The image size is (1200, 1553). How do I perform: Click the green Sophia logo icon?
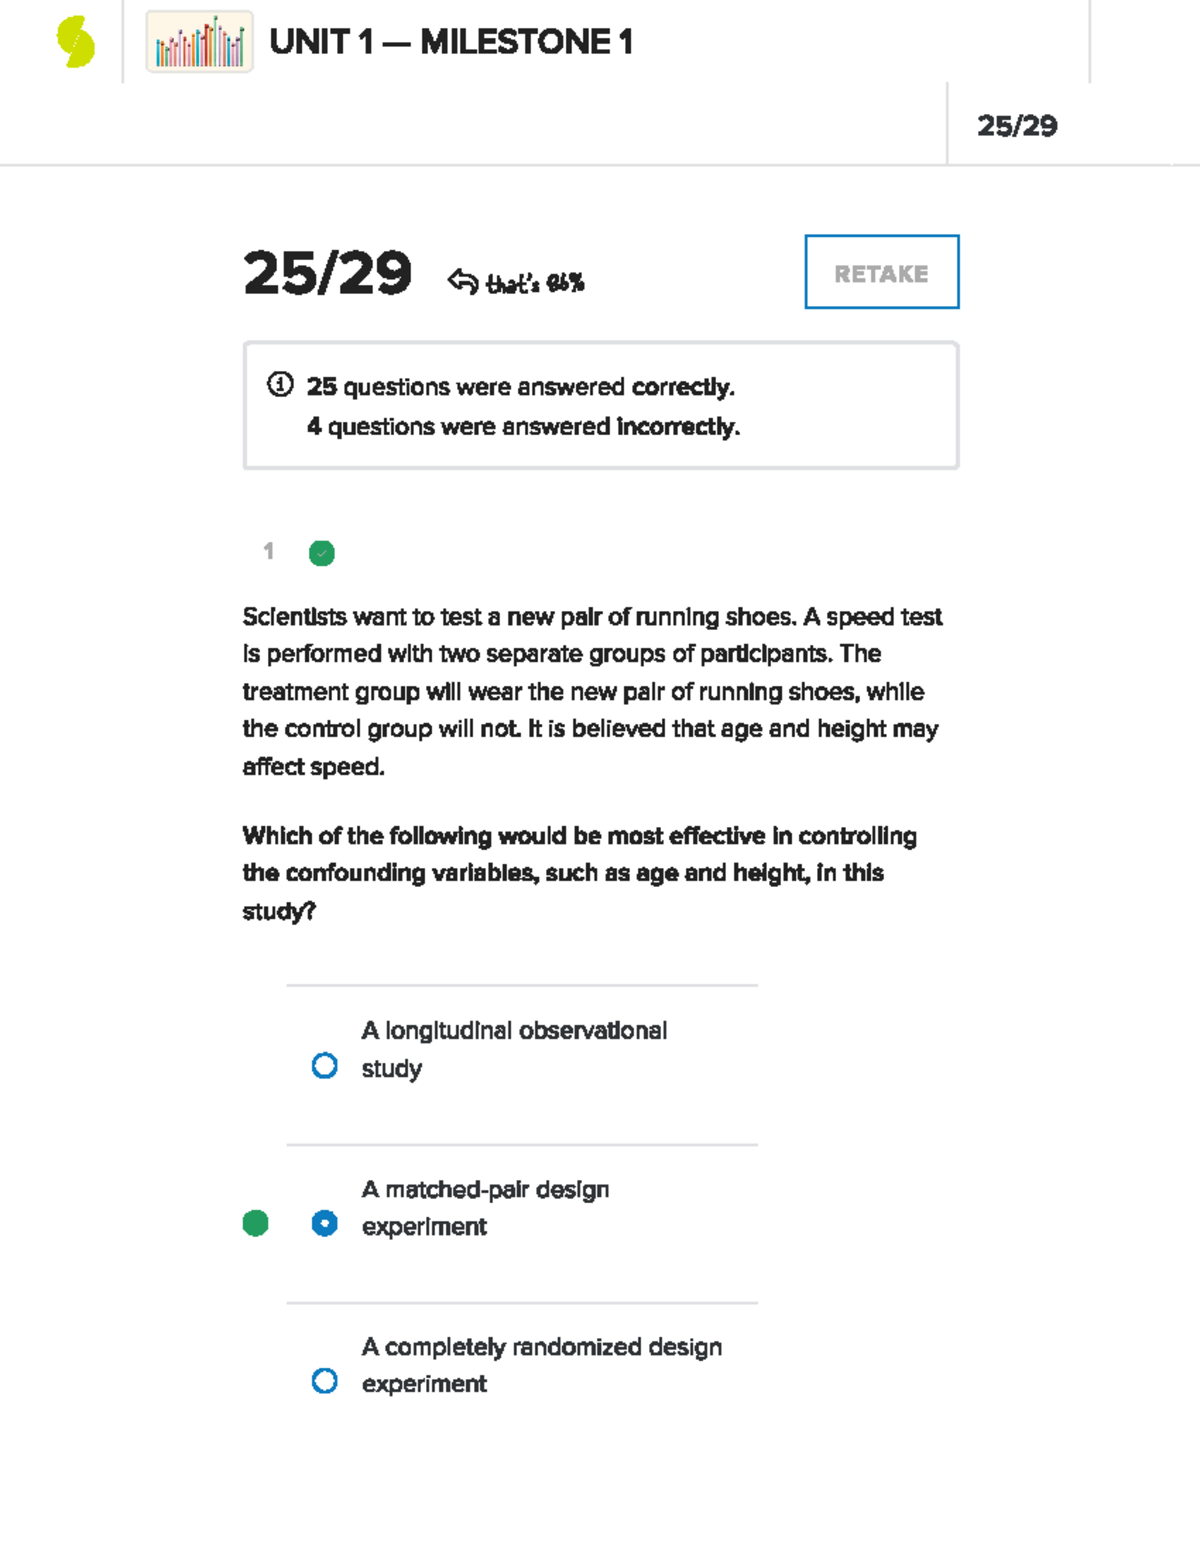(76, 43)
